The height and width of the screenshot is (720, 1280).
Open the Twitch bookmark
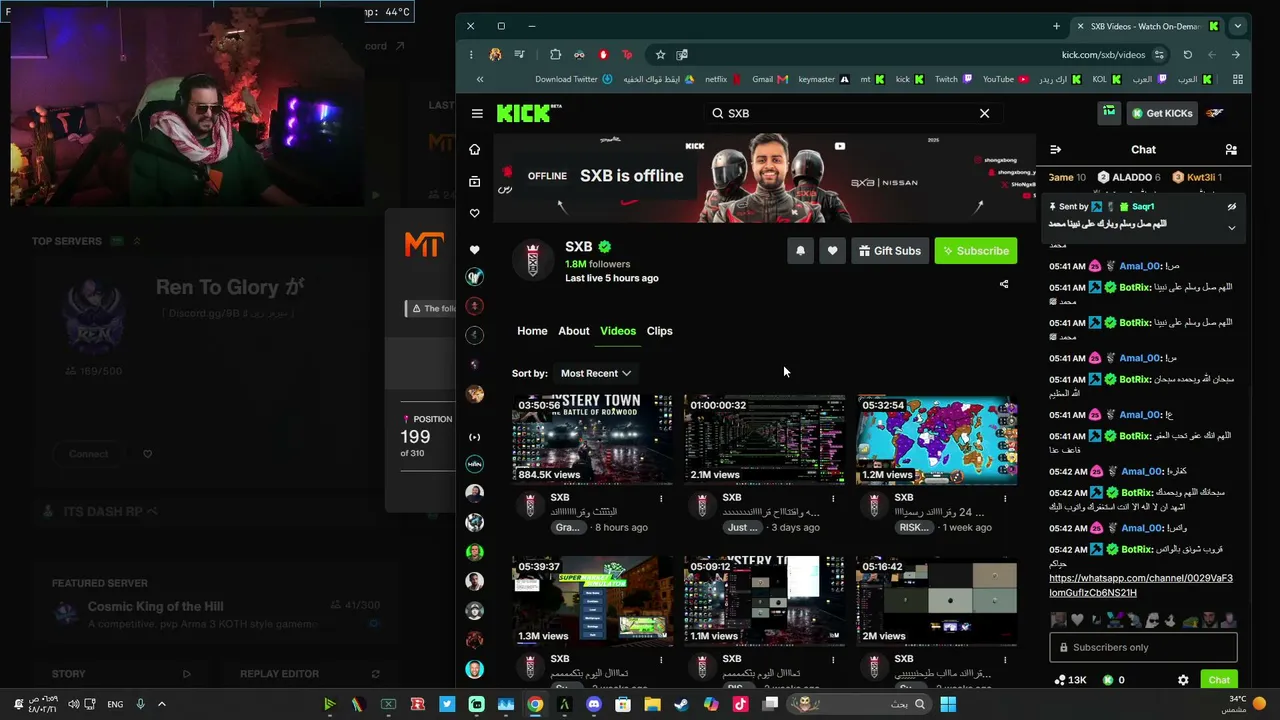pyautogui.click(x=954, y=79)
